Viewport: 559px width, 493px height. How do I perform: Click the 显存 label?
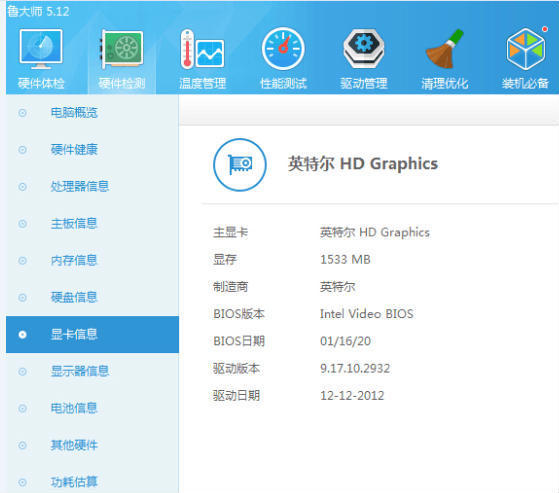(225, 260)
